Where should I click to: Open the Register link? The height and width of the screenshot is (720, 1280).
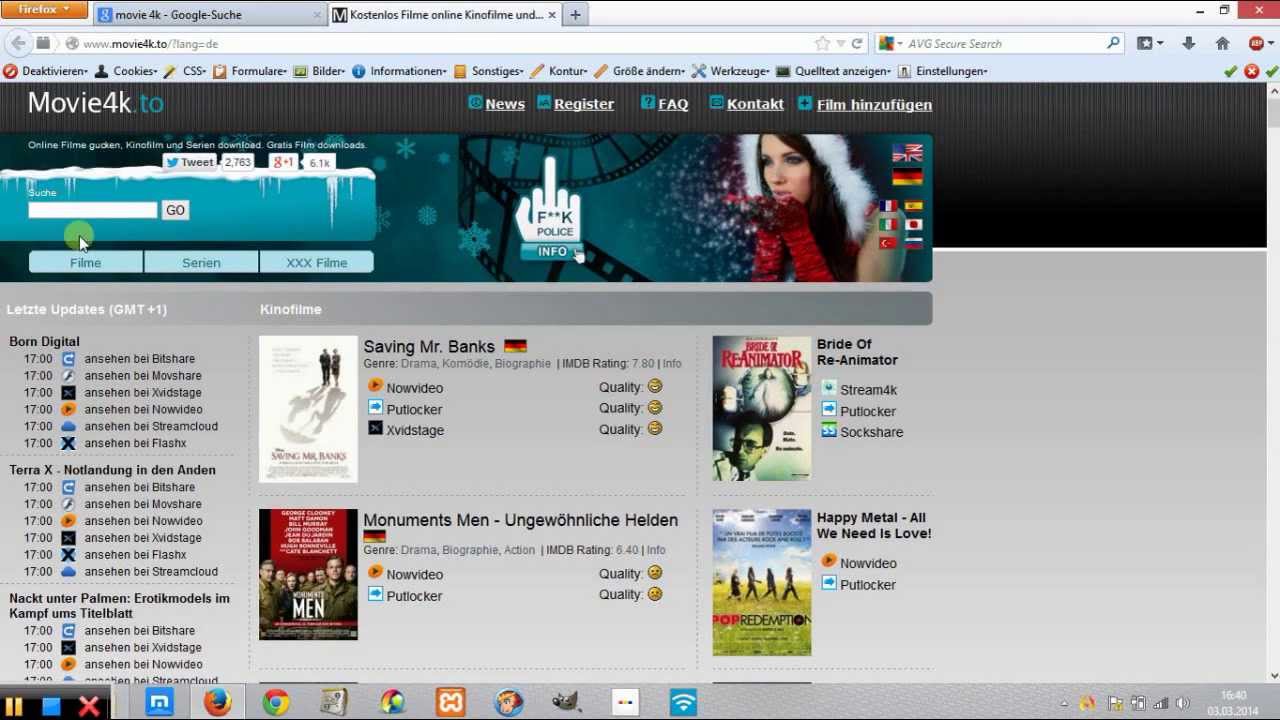click(584, 104)
